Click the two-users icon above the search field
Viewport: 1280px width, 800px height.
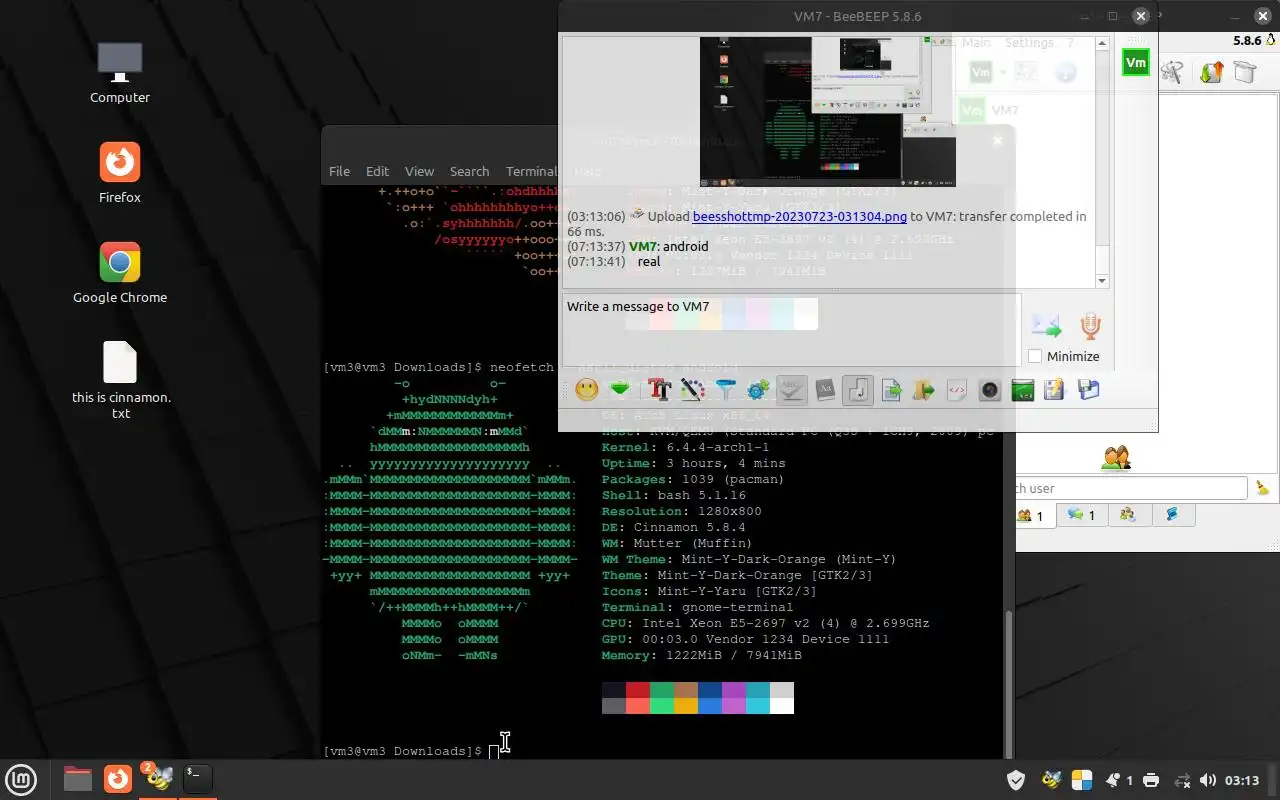(1116, 459)
